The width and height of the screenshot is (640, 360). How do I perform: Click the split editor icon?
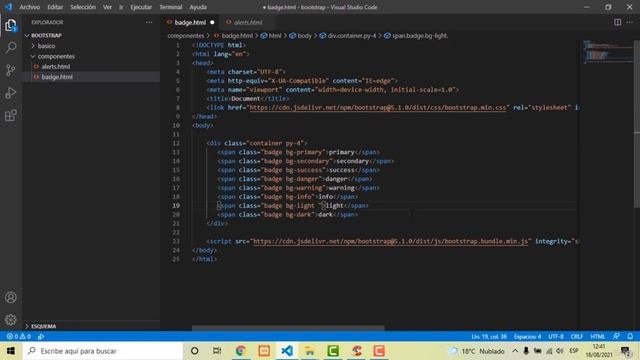pos(618,22)
